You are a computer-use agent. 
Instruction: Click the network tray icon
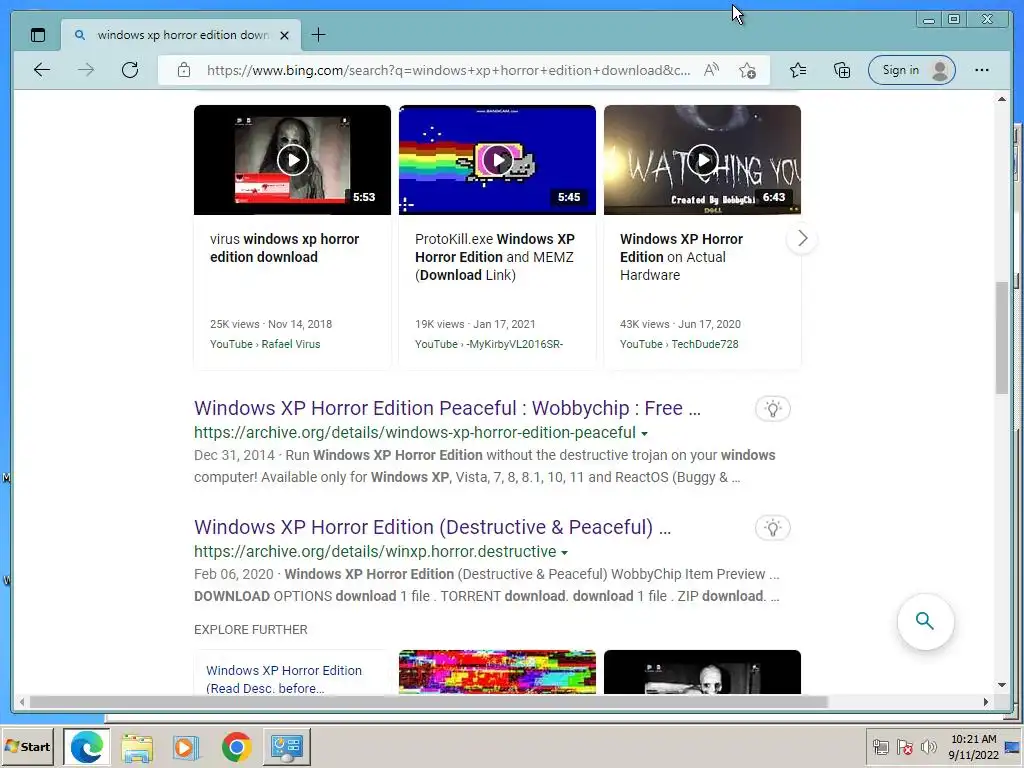click(x=880, y=747)
